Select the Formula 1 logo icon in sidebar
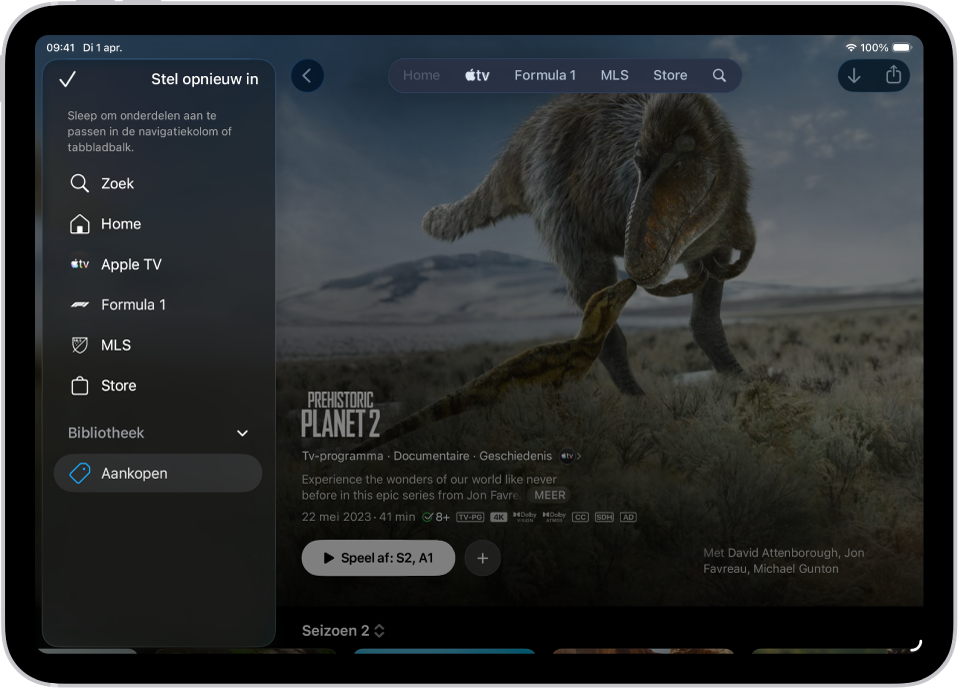 coord(79,305)
